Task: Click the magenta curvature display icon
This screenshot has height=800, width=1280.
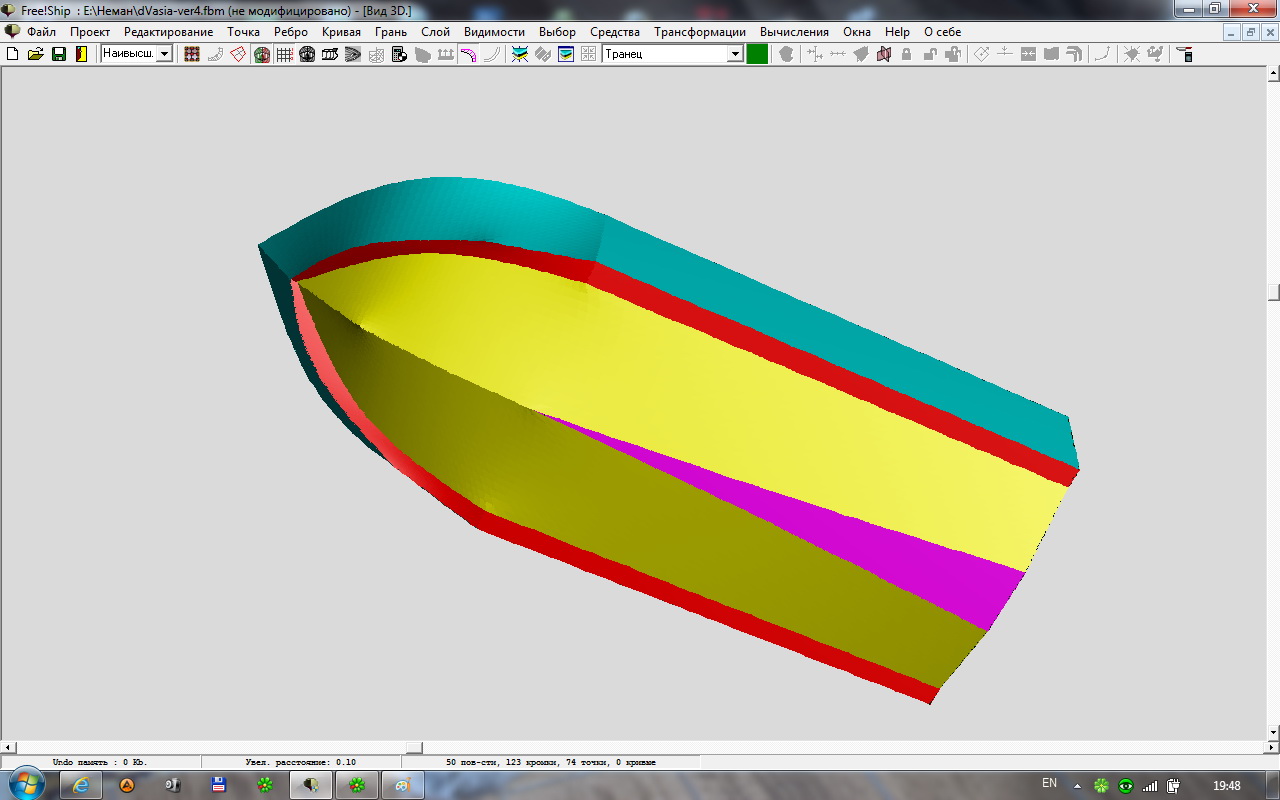Action: [x=467, y=54]
